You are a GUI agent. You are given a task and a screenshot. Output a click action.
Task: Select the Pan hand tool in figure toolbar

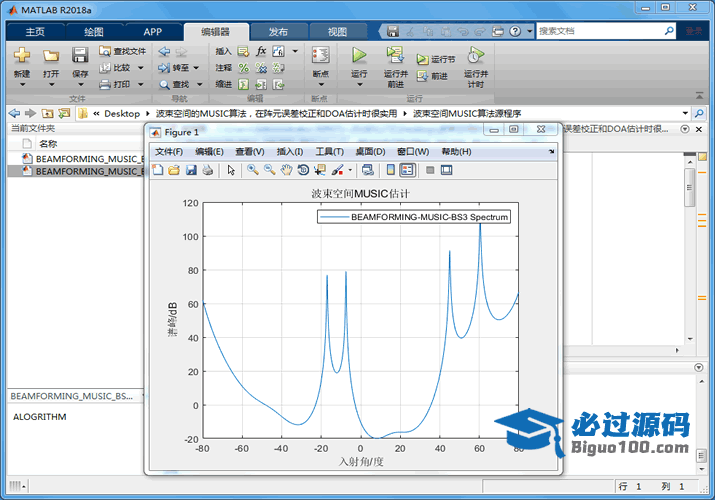point(287,170)
